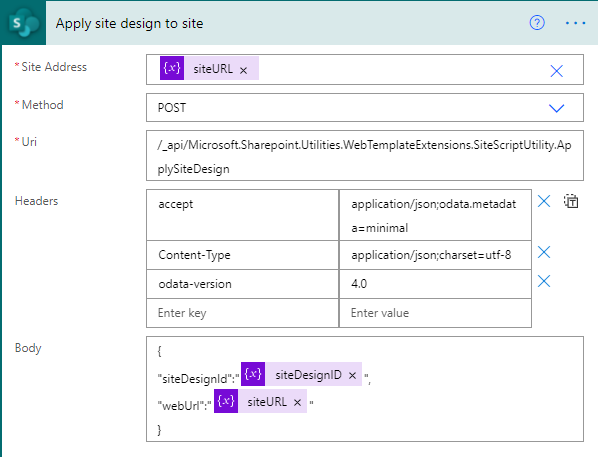Edit the accept header key
Viewport: 598px width, 457px height.
click(243, 215)
